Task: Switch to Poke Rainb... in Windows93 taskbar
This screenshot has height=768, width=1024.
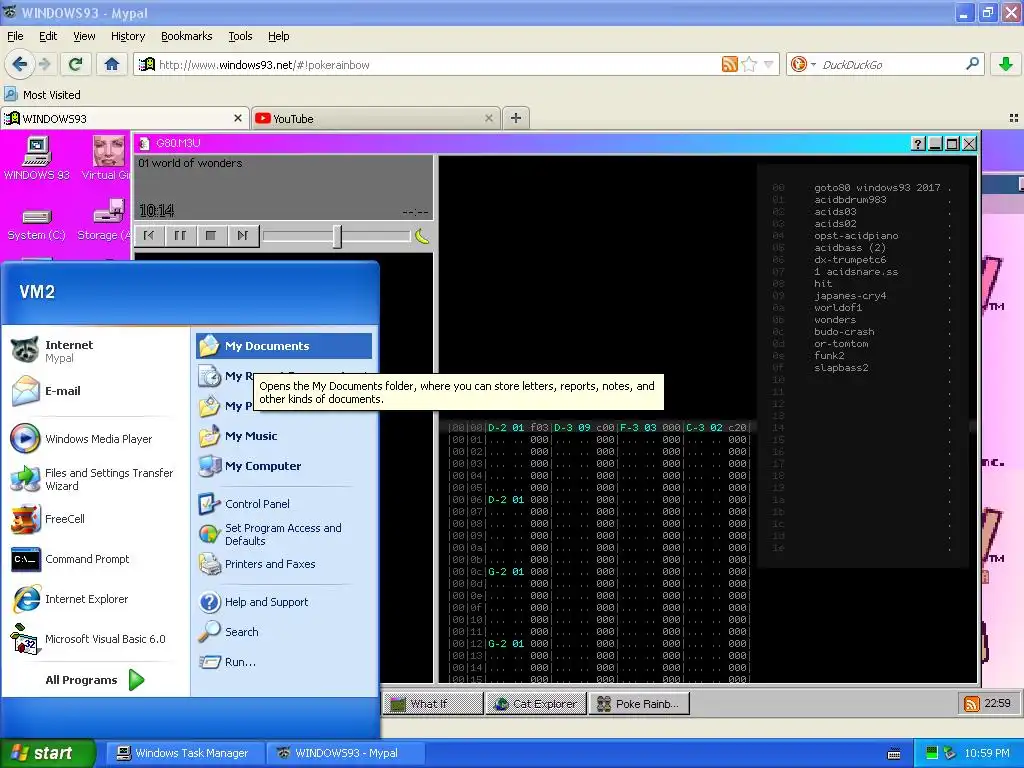Action: click(639, 703)
